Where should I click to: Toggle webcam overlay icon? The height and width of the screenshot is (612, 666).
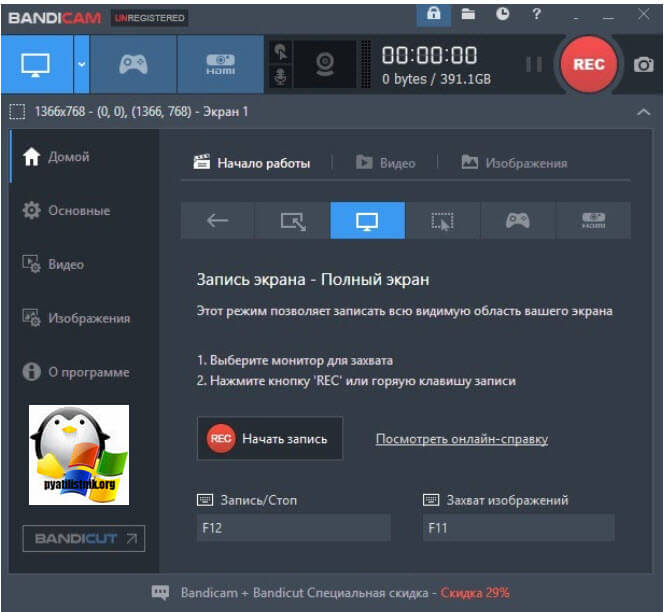[325, 64]
